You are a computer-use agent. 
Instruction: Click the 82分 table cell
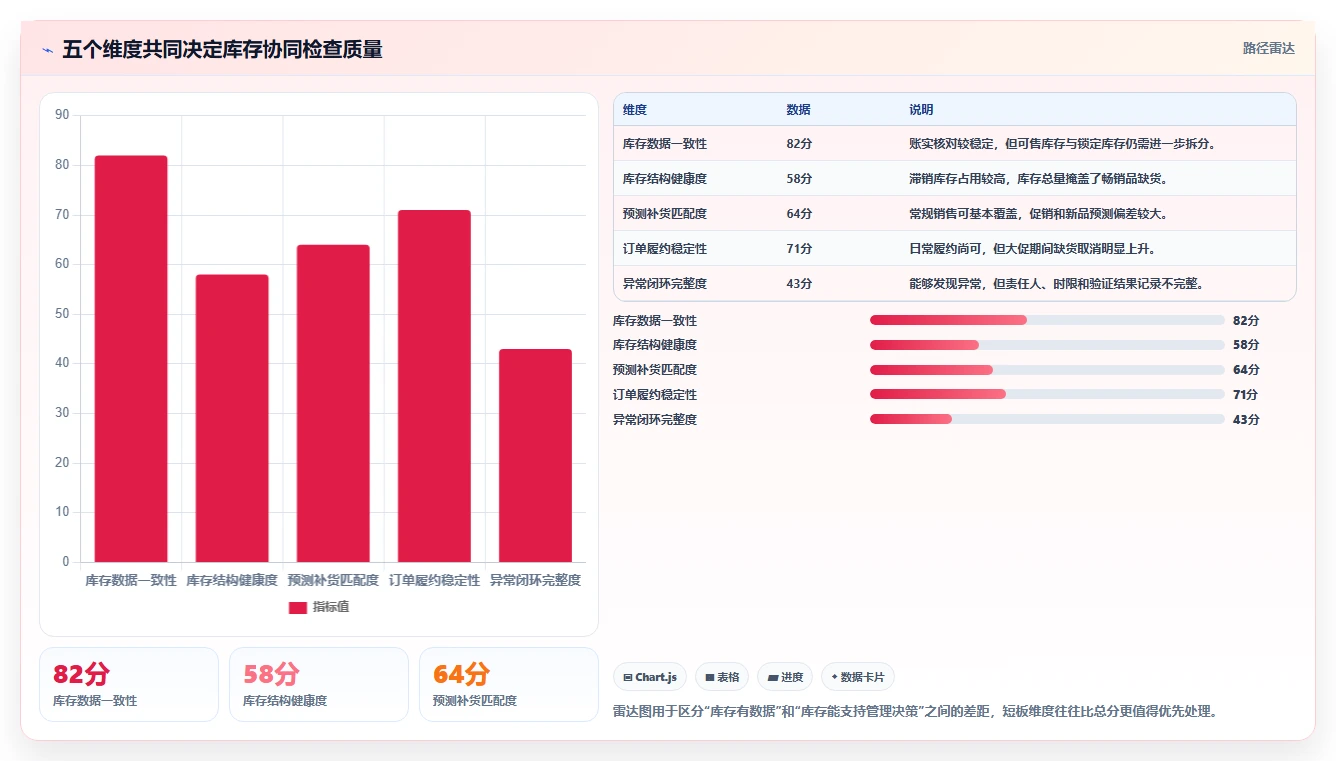(x=799, y=144)
